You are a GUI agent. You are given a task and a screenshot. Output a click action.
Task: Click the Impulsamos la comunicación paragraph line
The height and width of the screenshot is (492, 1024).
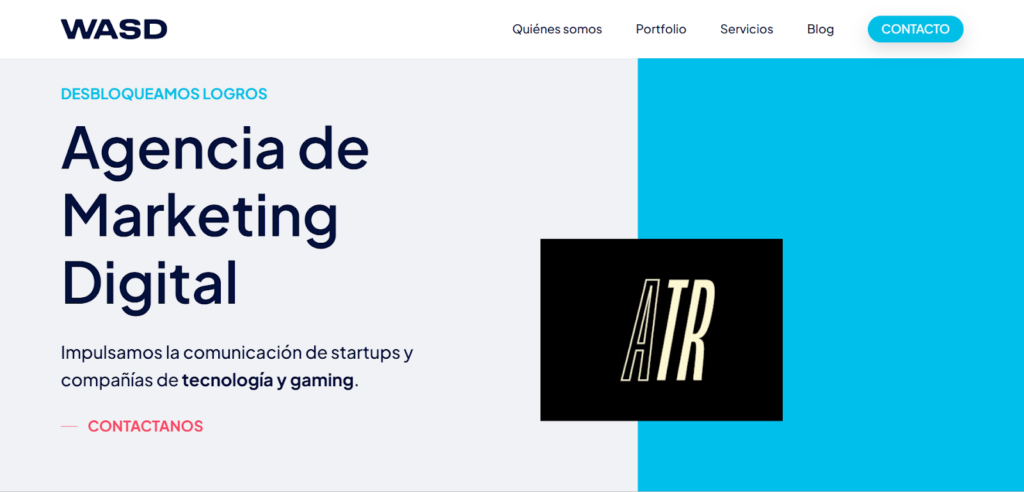236,353
